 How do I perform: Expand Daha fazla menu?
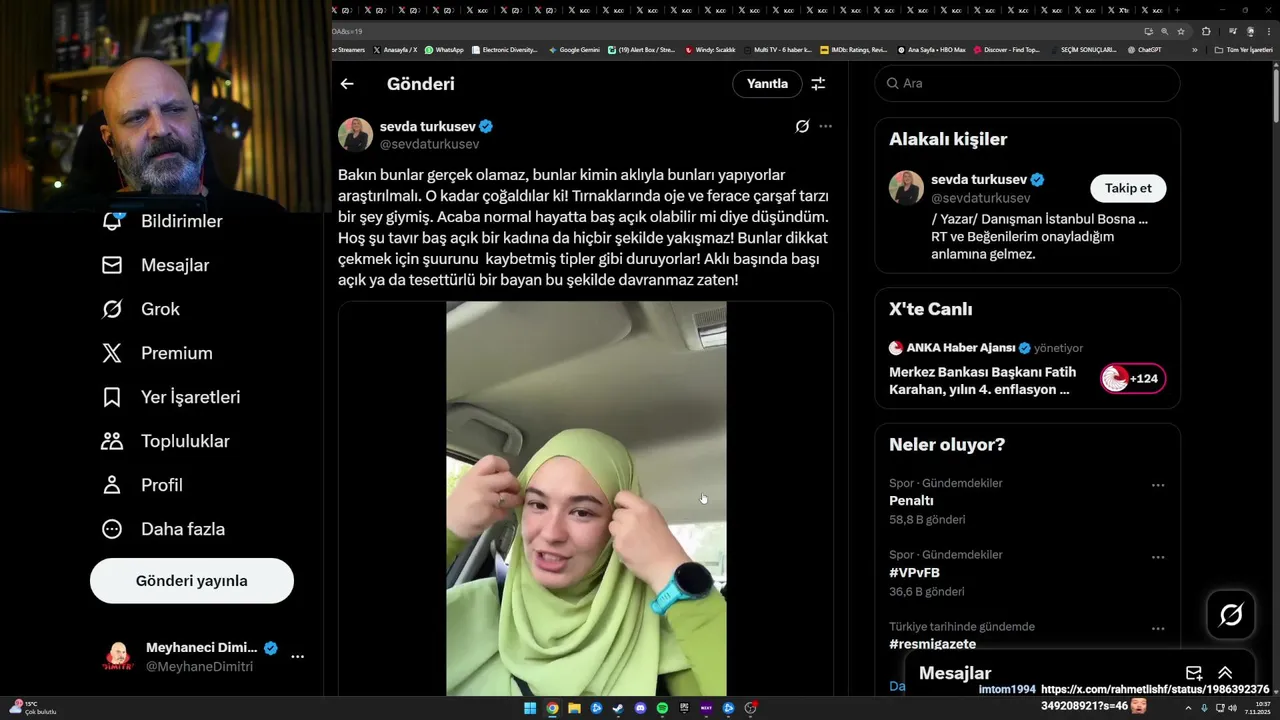[x=163, y=529]
